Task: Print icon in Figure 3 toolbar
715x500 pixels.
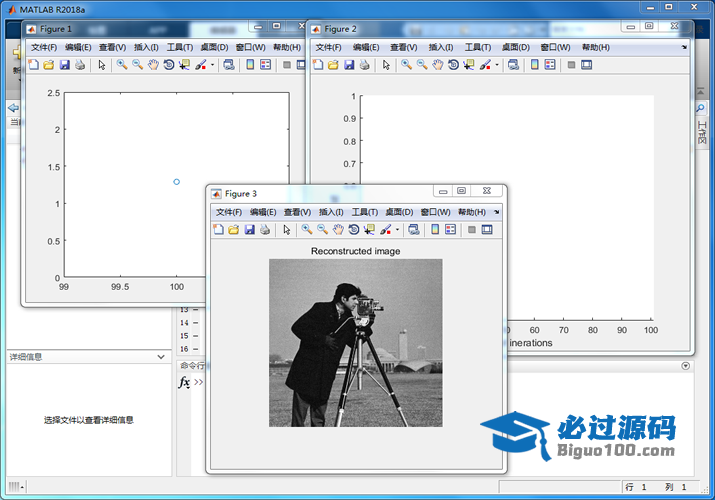Action: point(264,229)
